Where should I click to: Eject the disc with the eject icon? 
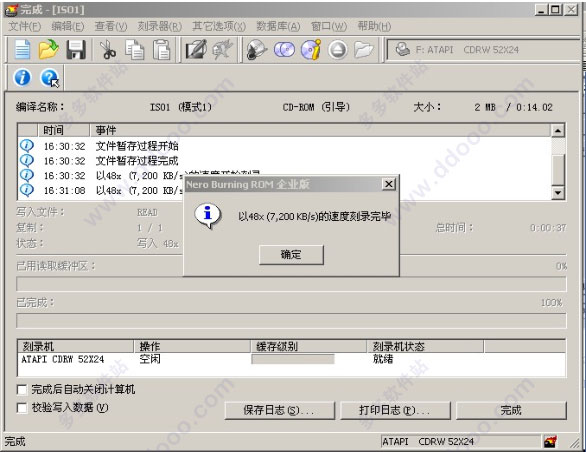point(338,50)
